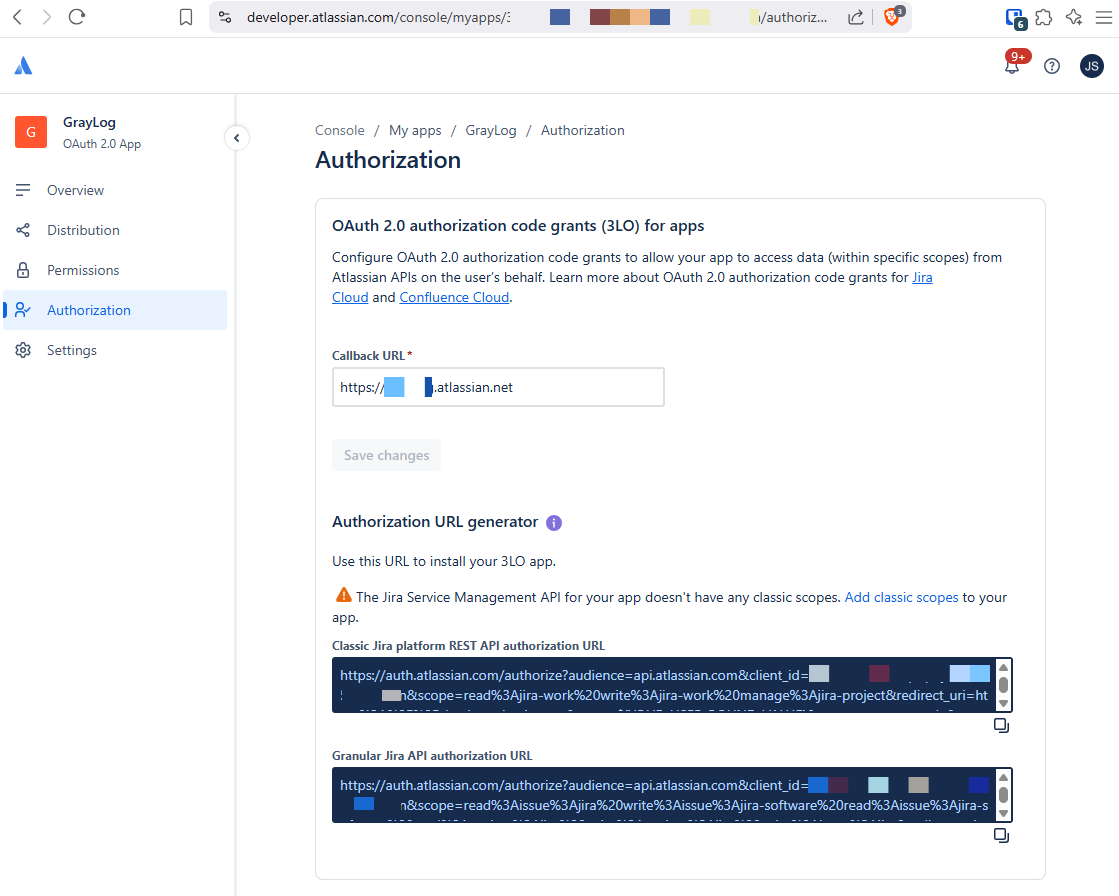Click the My apps breadcrumb
1119x896 pixels.
point(415,130)
